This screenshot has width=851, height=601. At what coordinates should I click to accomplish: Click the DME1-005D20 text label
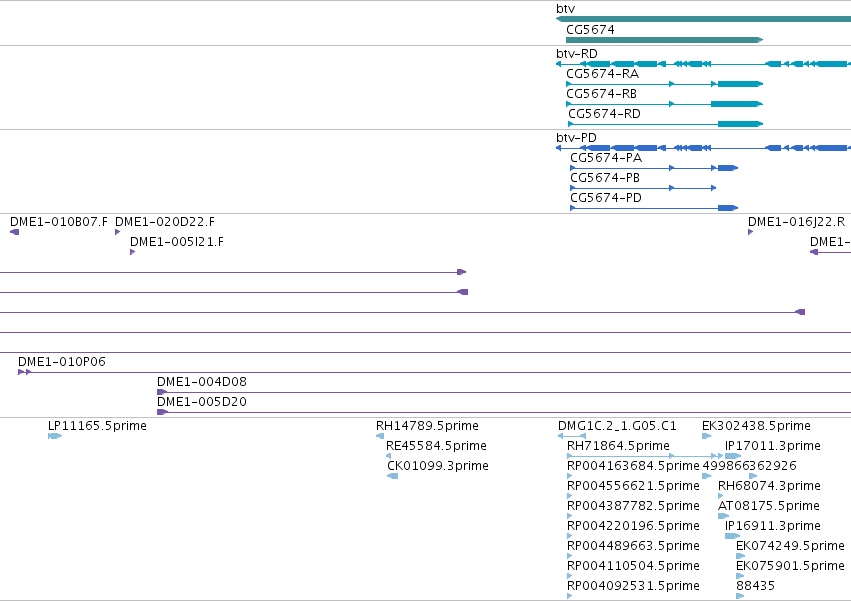click(x=202, y=403)
